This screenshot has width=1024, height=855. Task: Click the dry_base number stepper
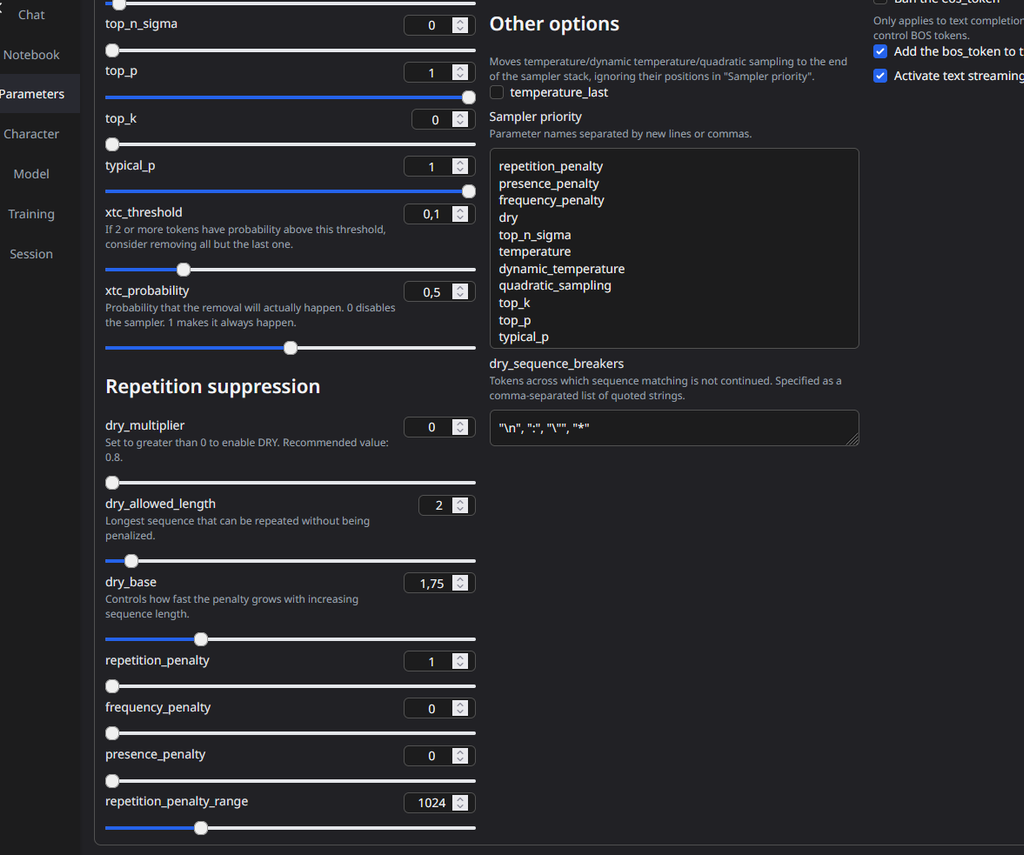point(460,583)
